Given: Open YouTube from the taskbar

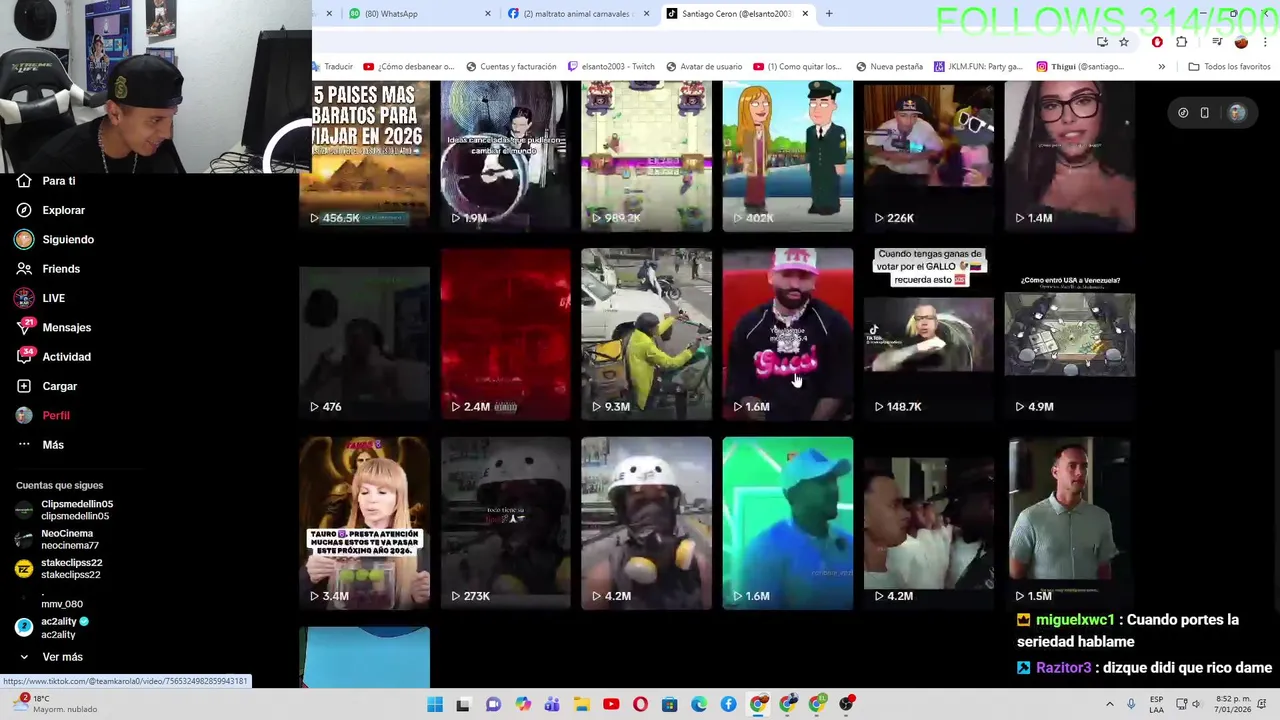Looking at the screenshot, I should [x=611, y=704].
